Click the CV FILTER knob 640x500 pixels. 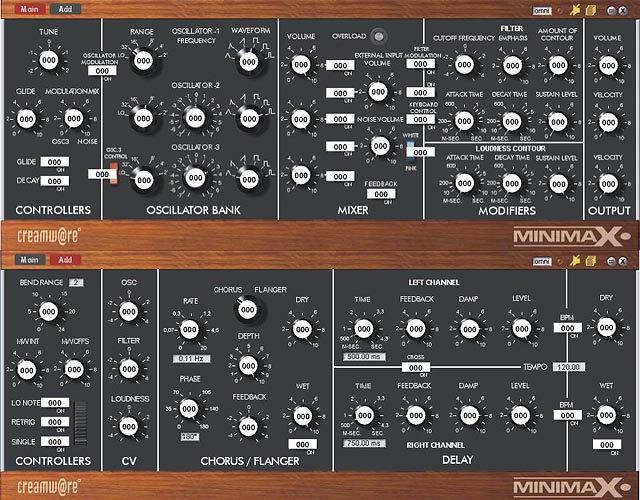(129, 369)
